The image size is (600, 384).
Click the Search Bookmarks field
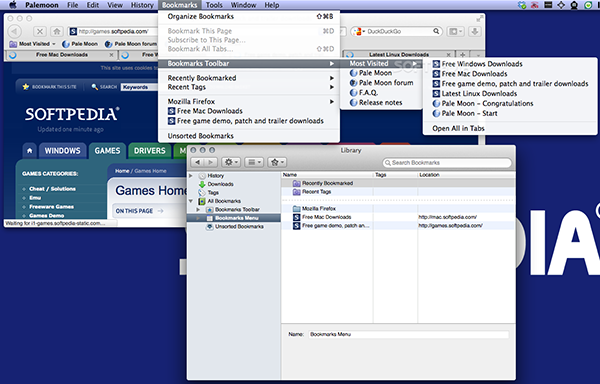(x=447, y=163)
